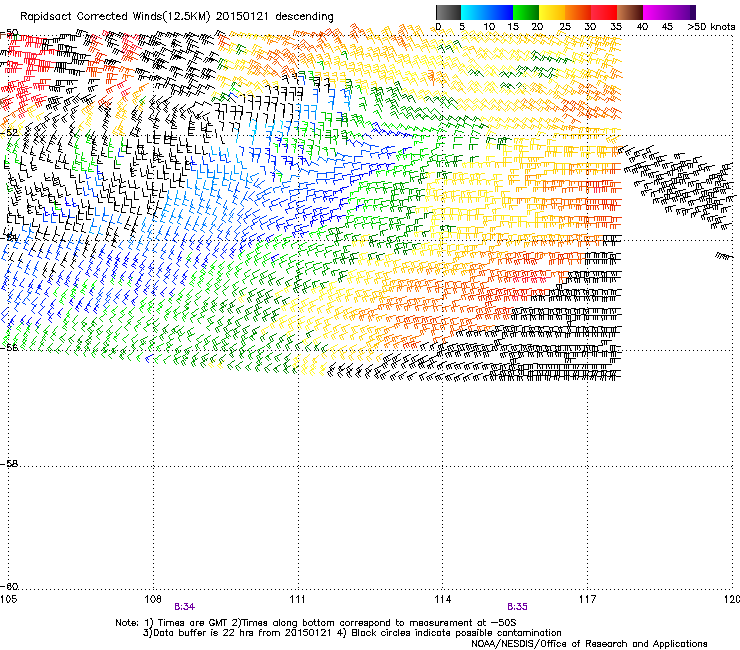Click the red 30-35 knots legend color
This screenshot has height=650, width=740.
604,12
